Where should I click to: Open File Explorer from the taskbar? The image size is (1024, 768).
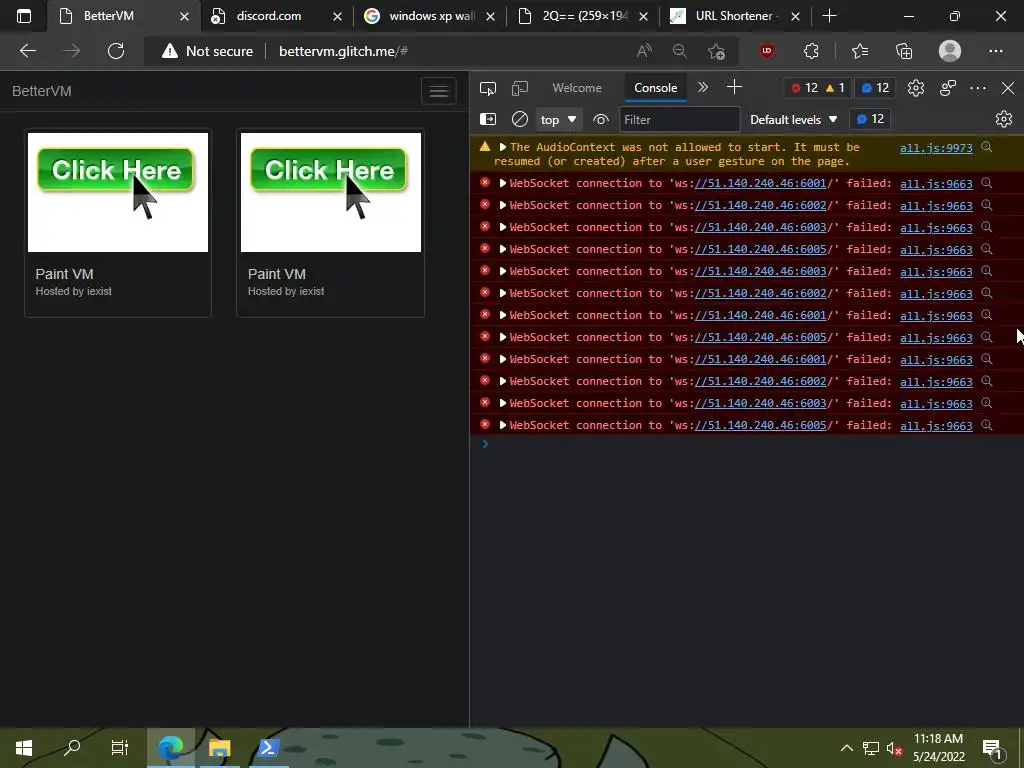219,747
